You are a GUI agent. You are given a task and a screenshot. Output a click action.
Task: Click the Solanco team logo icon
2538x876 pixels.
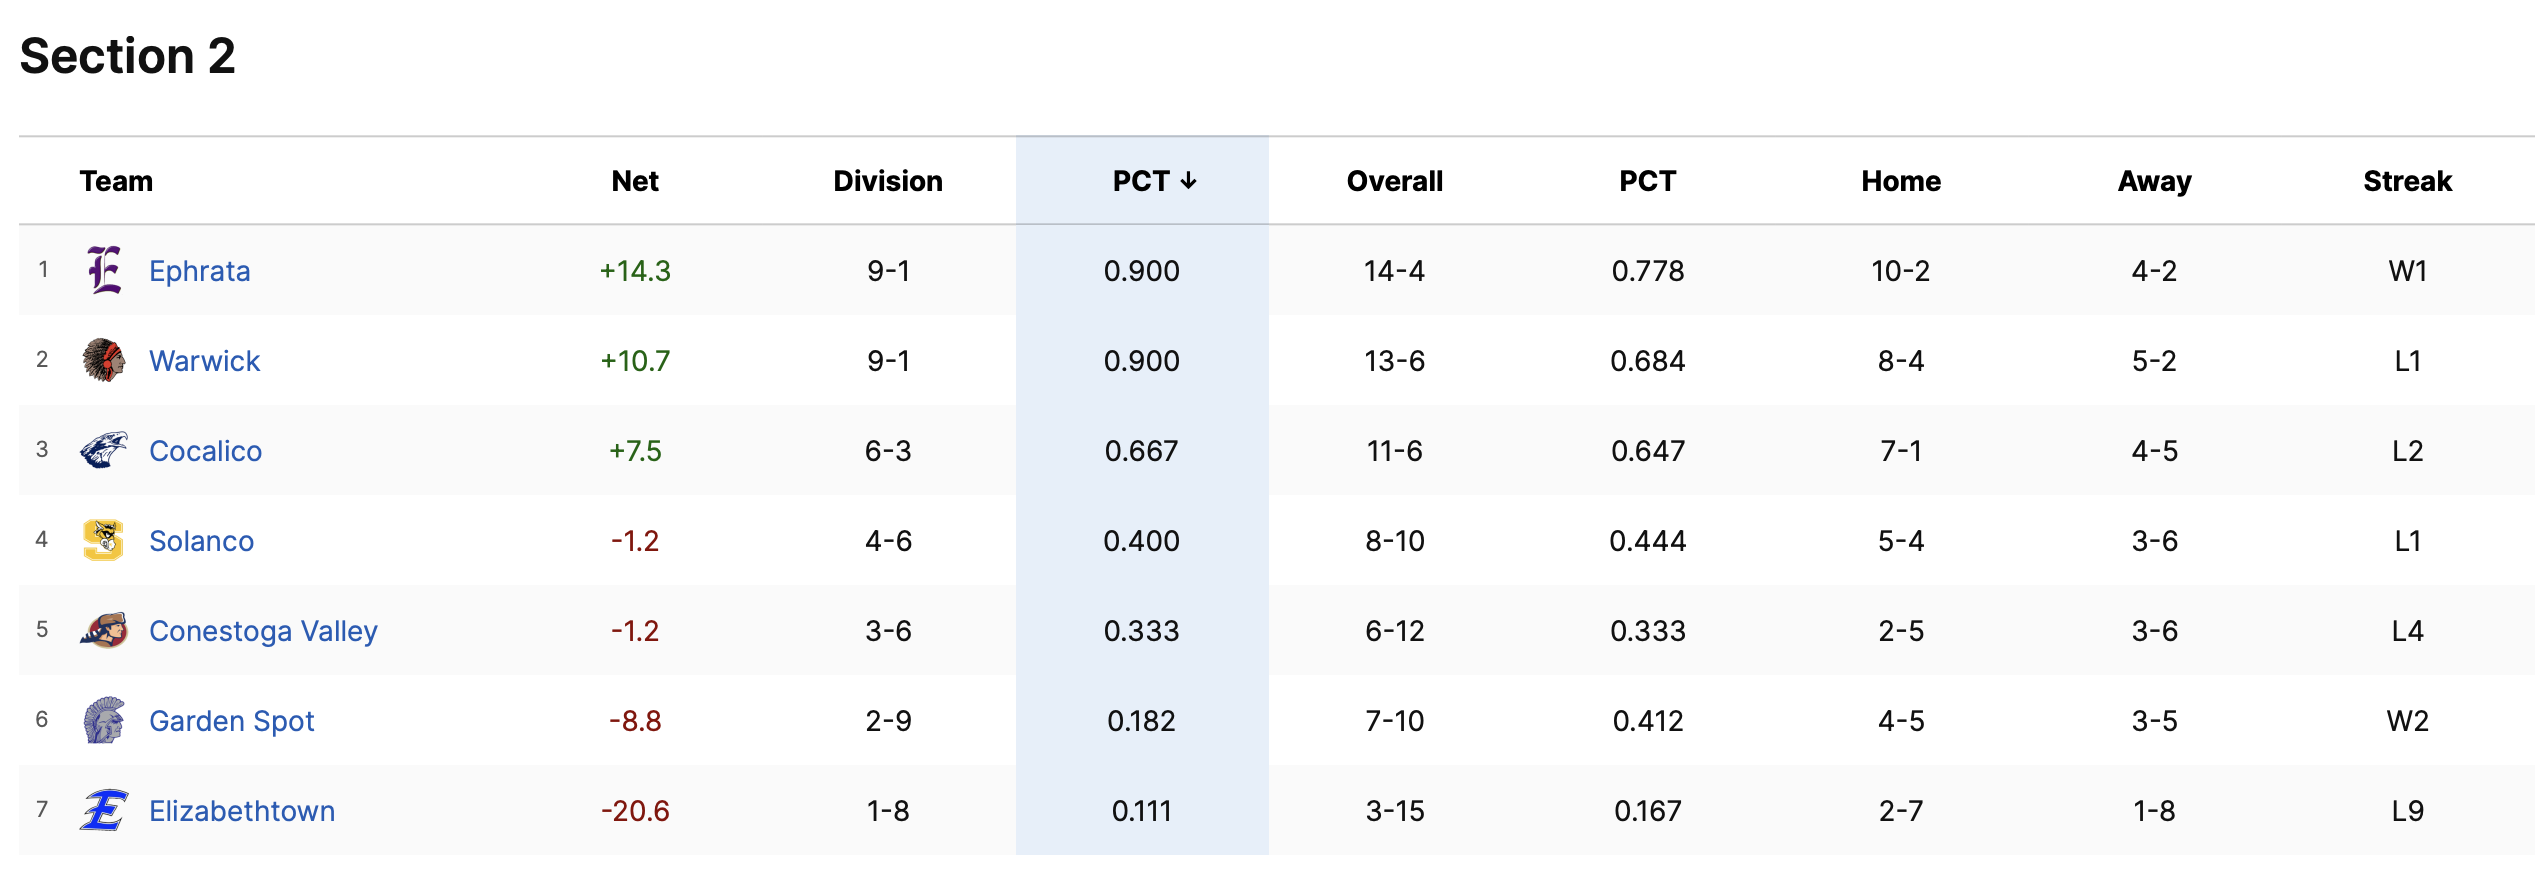tap(104, 540)
